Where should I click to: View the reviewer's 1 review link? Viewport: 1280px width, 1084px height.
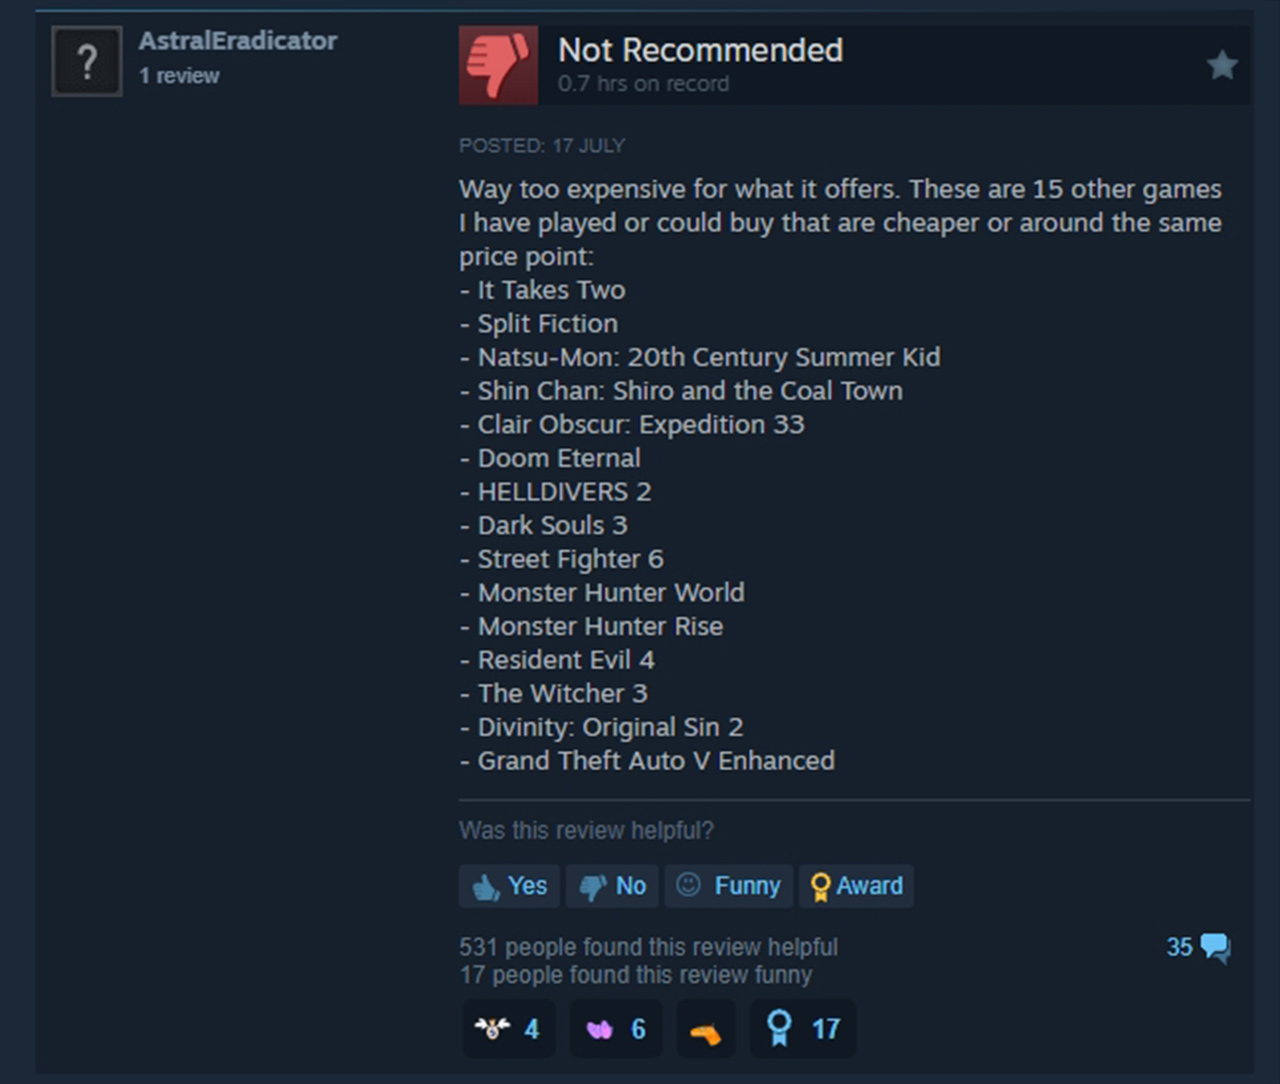[x=180, y=76]
